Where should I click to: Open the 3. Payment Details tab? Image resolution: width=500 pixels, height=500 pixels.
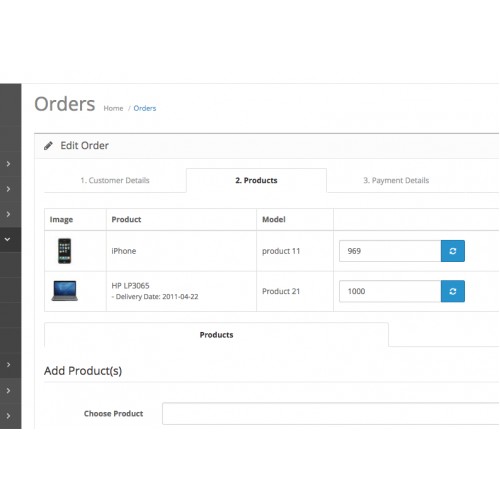click(396, 180)
